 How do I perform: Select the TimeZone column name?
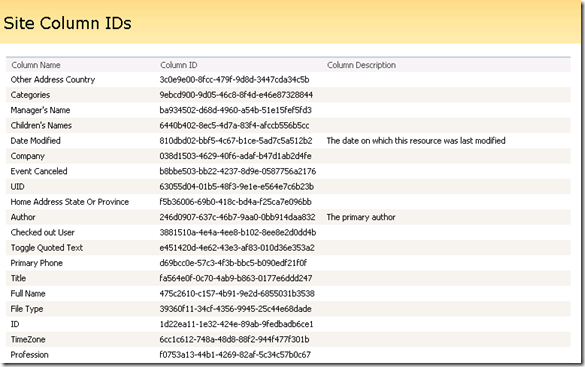tap(28, 339)
